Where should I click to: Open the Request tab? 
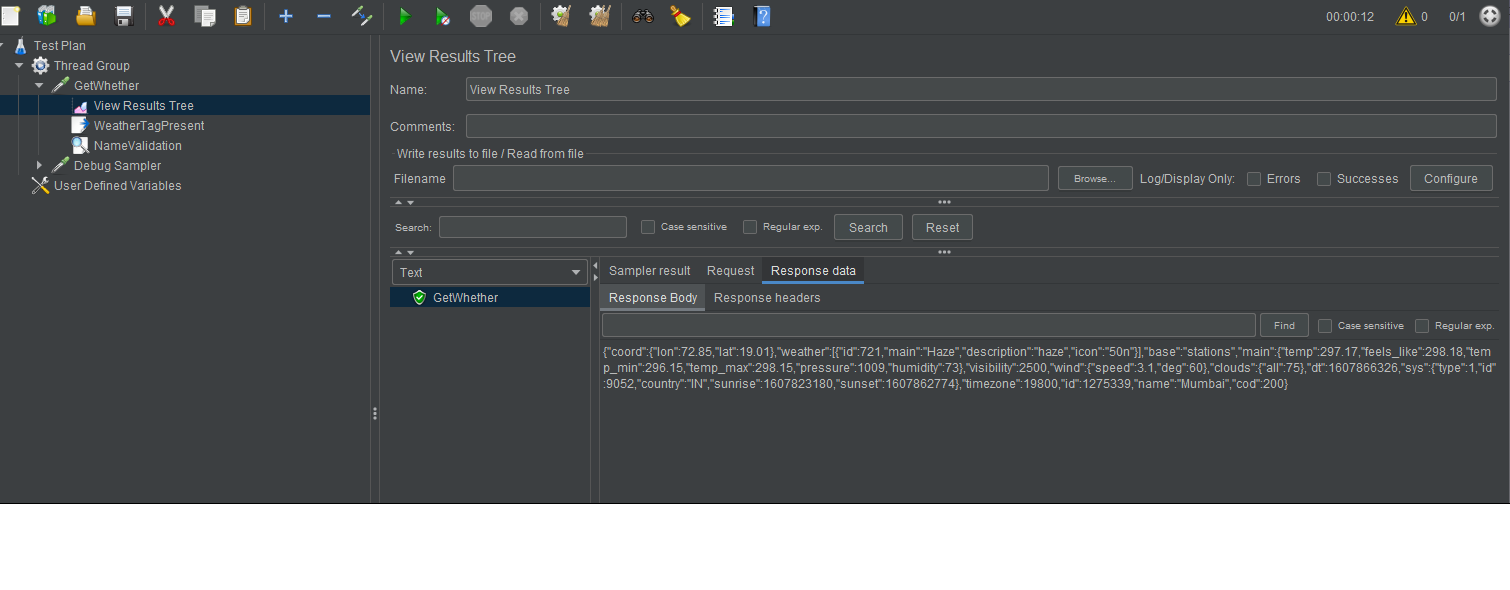730,270
